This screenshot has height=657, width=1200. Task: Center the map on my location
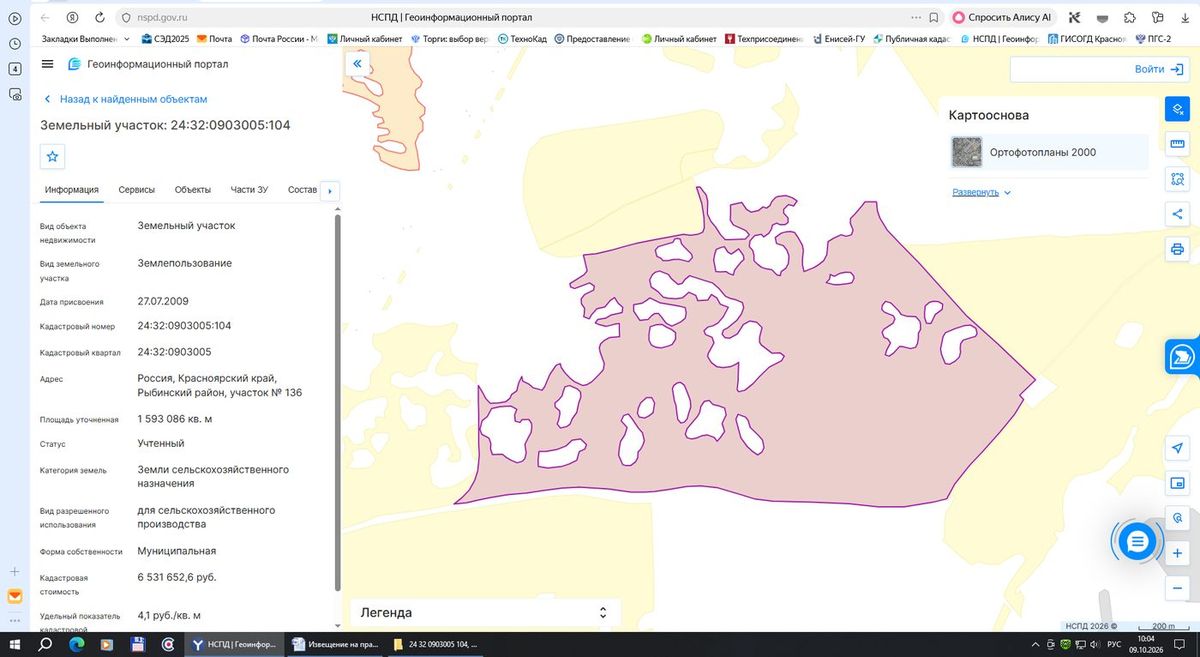click(1177, 448)
